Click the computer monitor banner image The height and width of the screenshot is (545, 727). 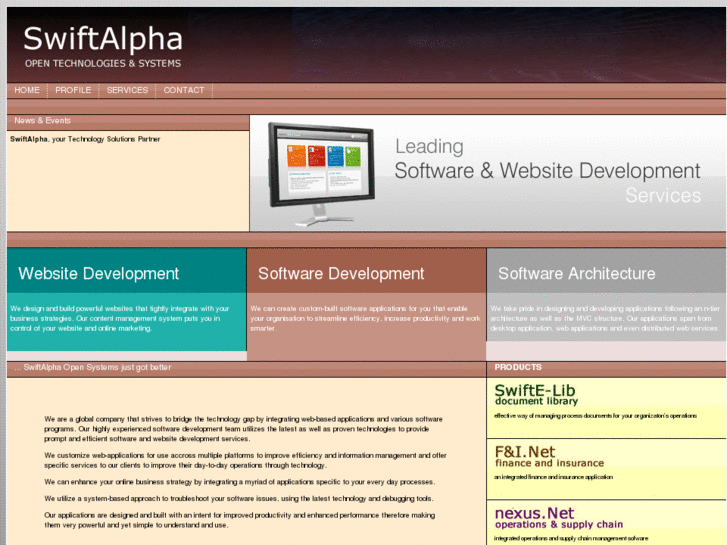coord(321,174)
